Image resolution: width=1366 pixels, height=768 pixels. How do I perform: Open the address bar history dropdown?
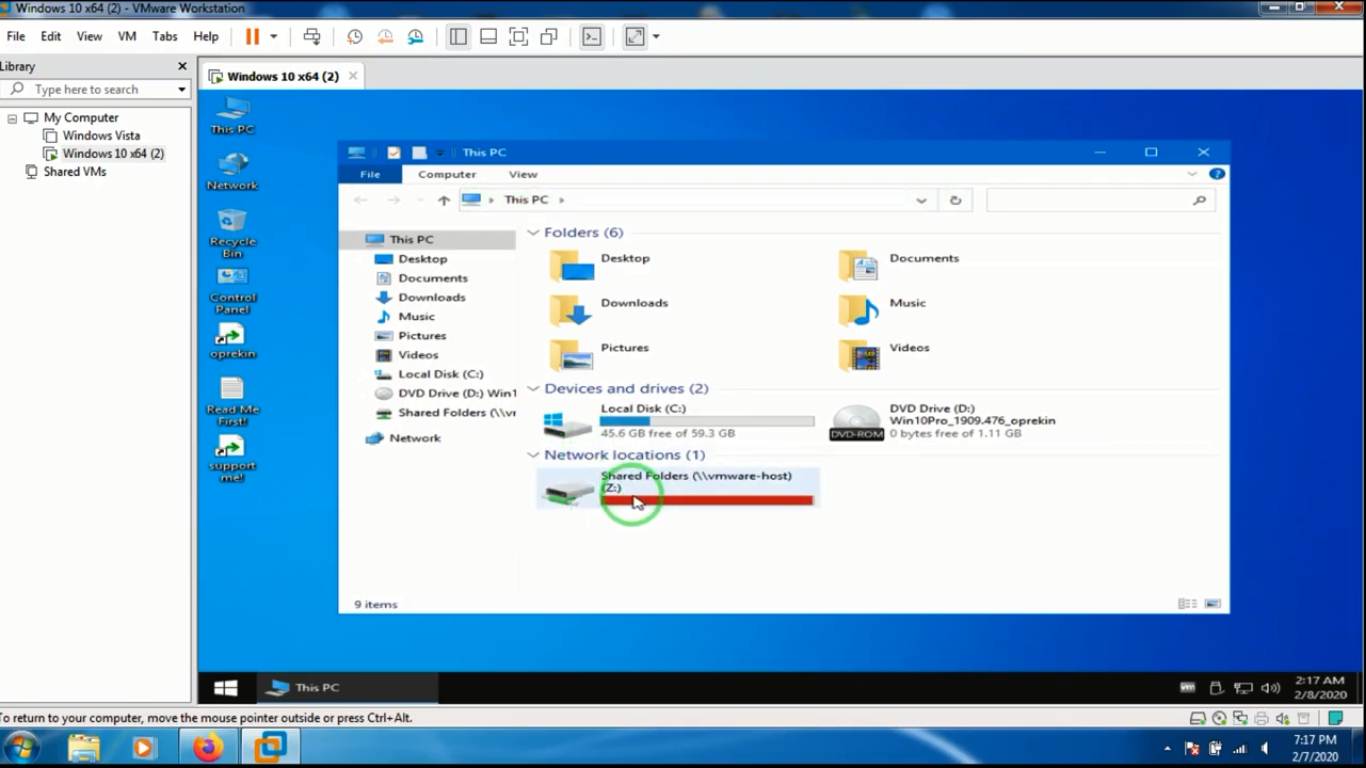pyautogui.click(x=921, y=200)
